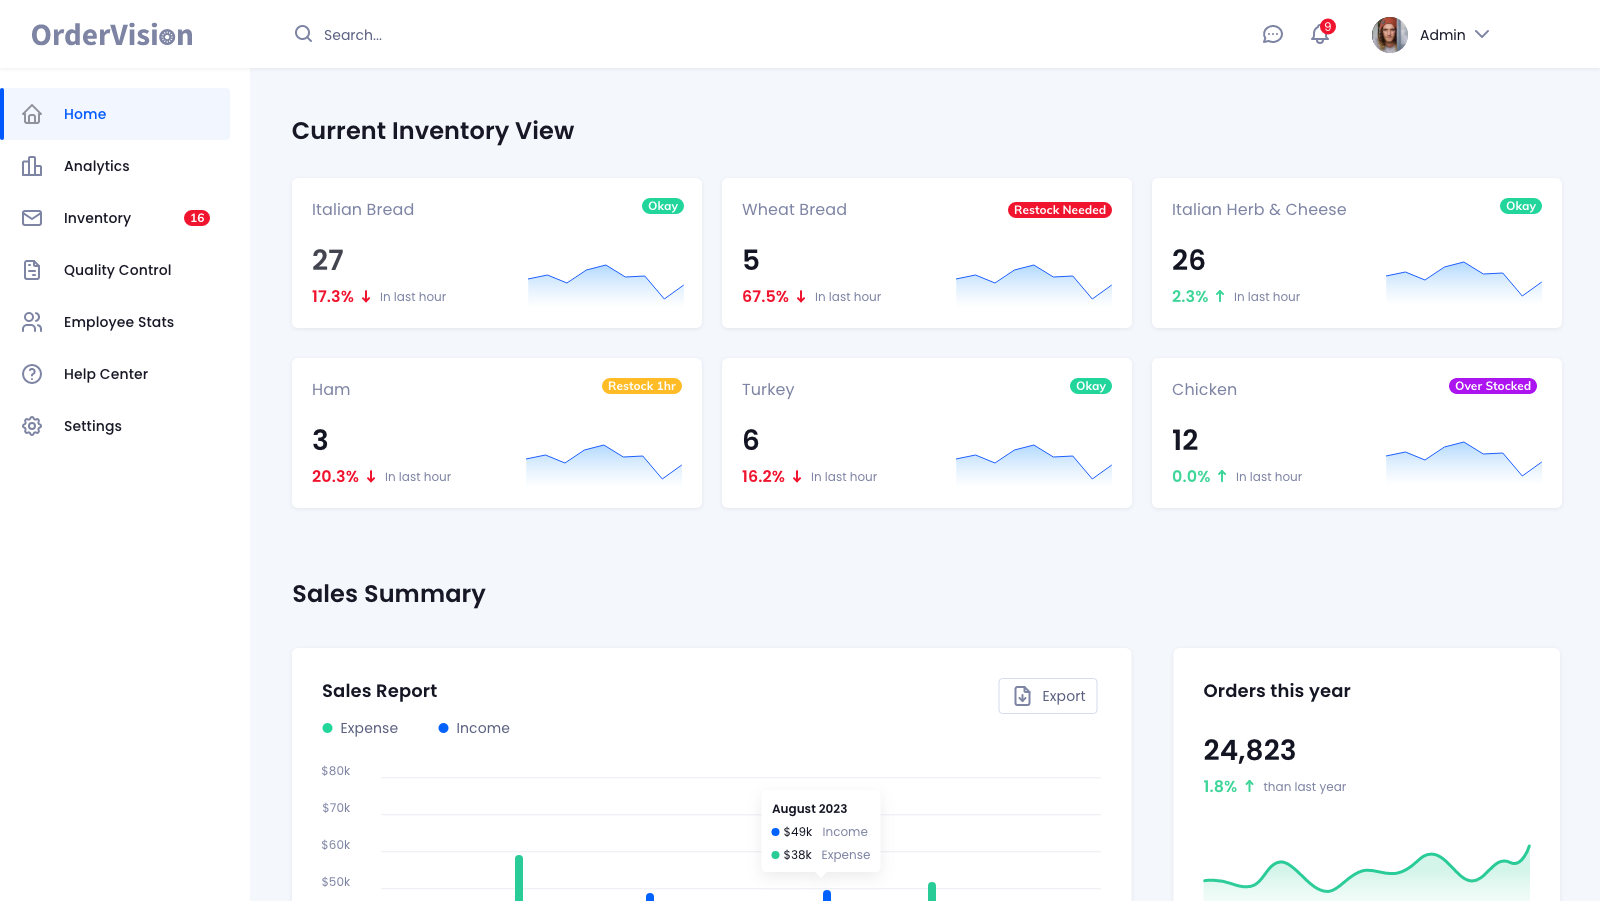Viewport: 1600px width, 901px height.
Task: Click the Home house icon
Action: pyautogui.click(x=32, y=114)
